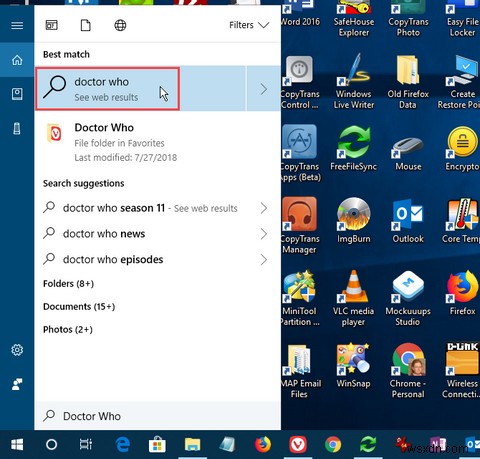Open Core Temp desktop icon

pos(461,221)
